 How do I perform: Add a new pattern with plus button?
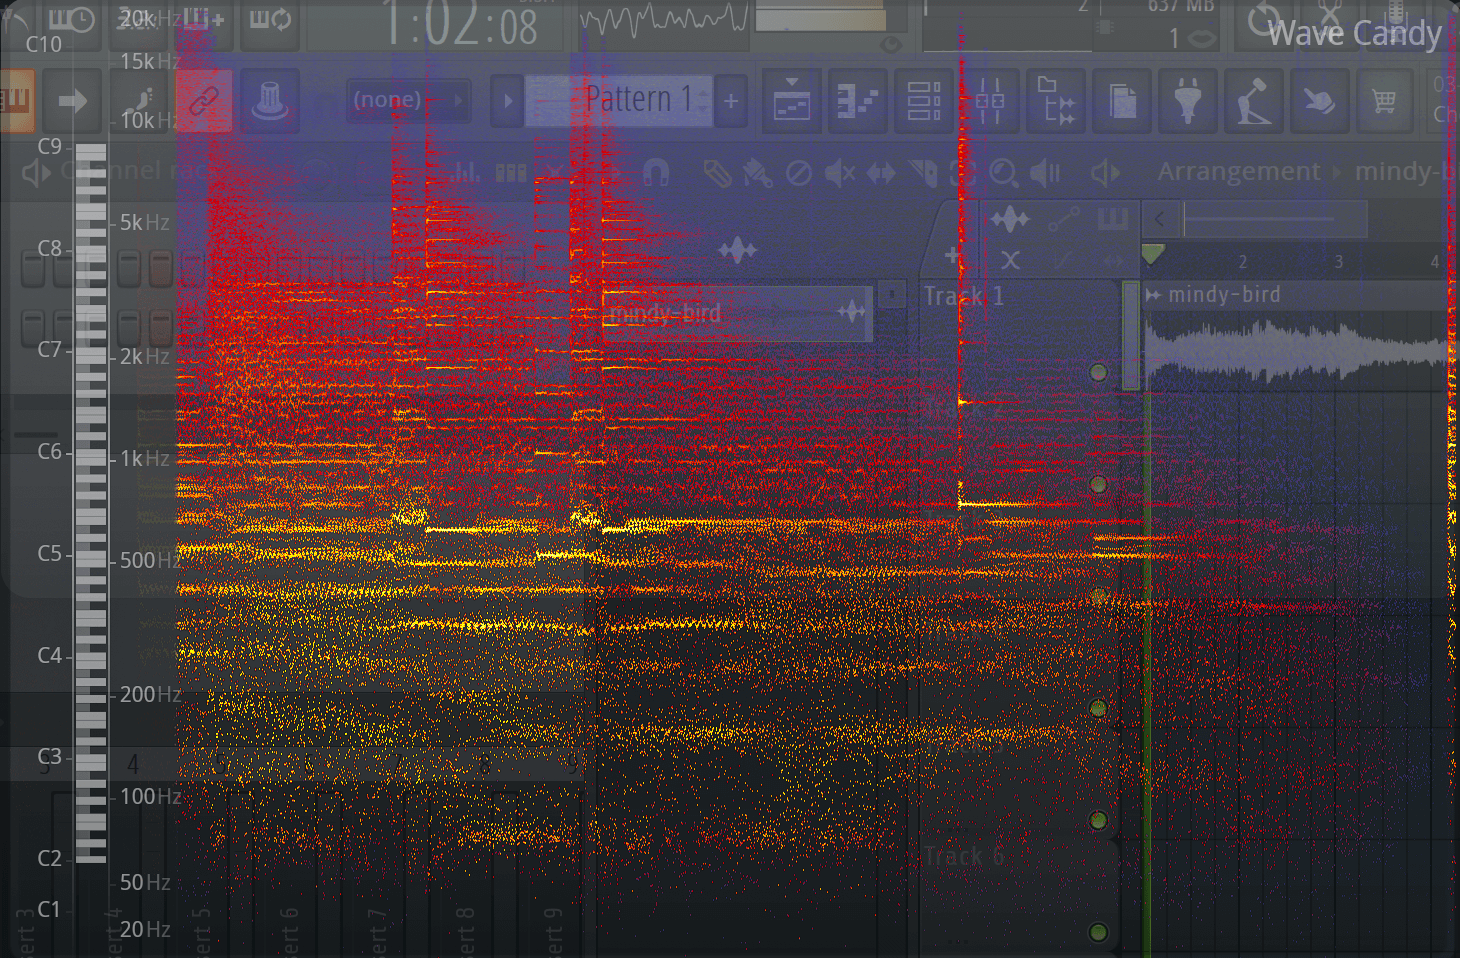[x=731, y=101]
